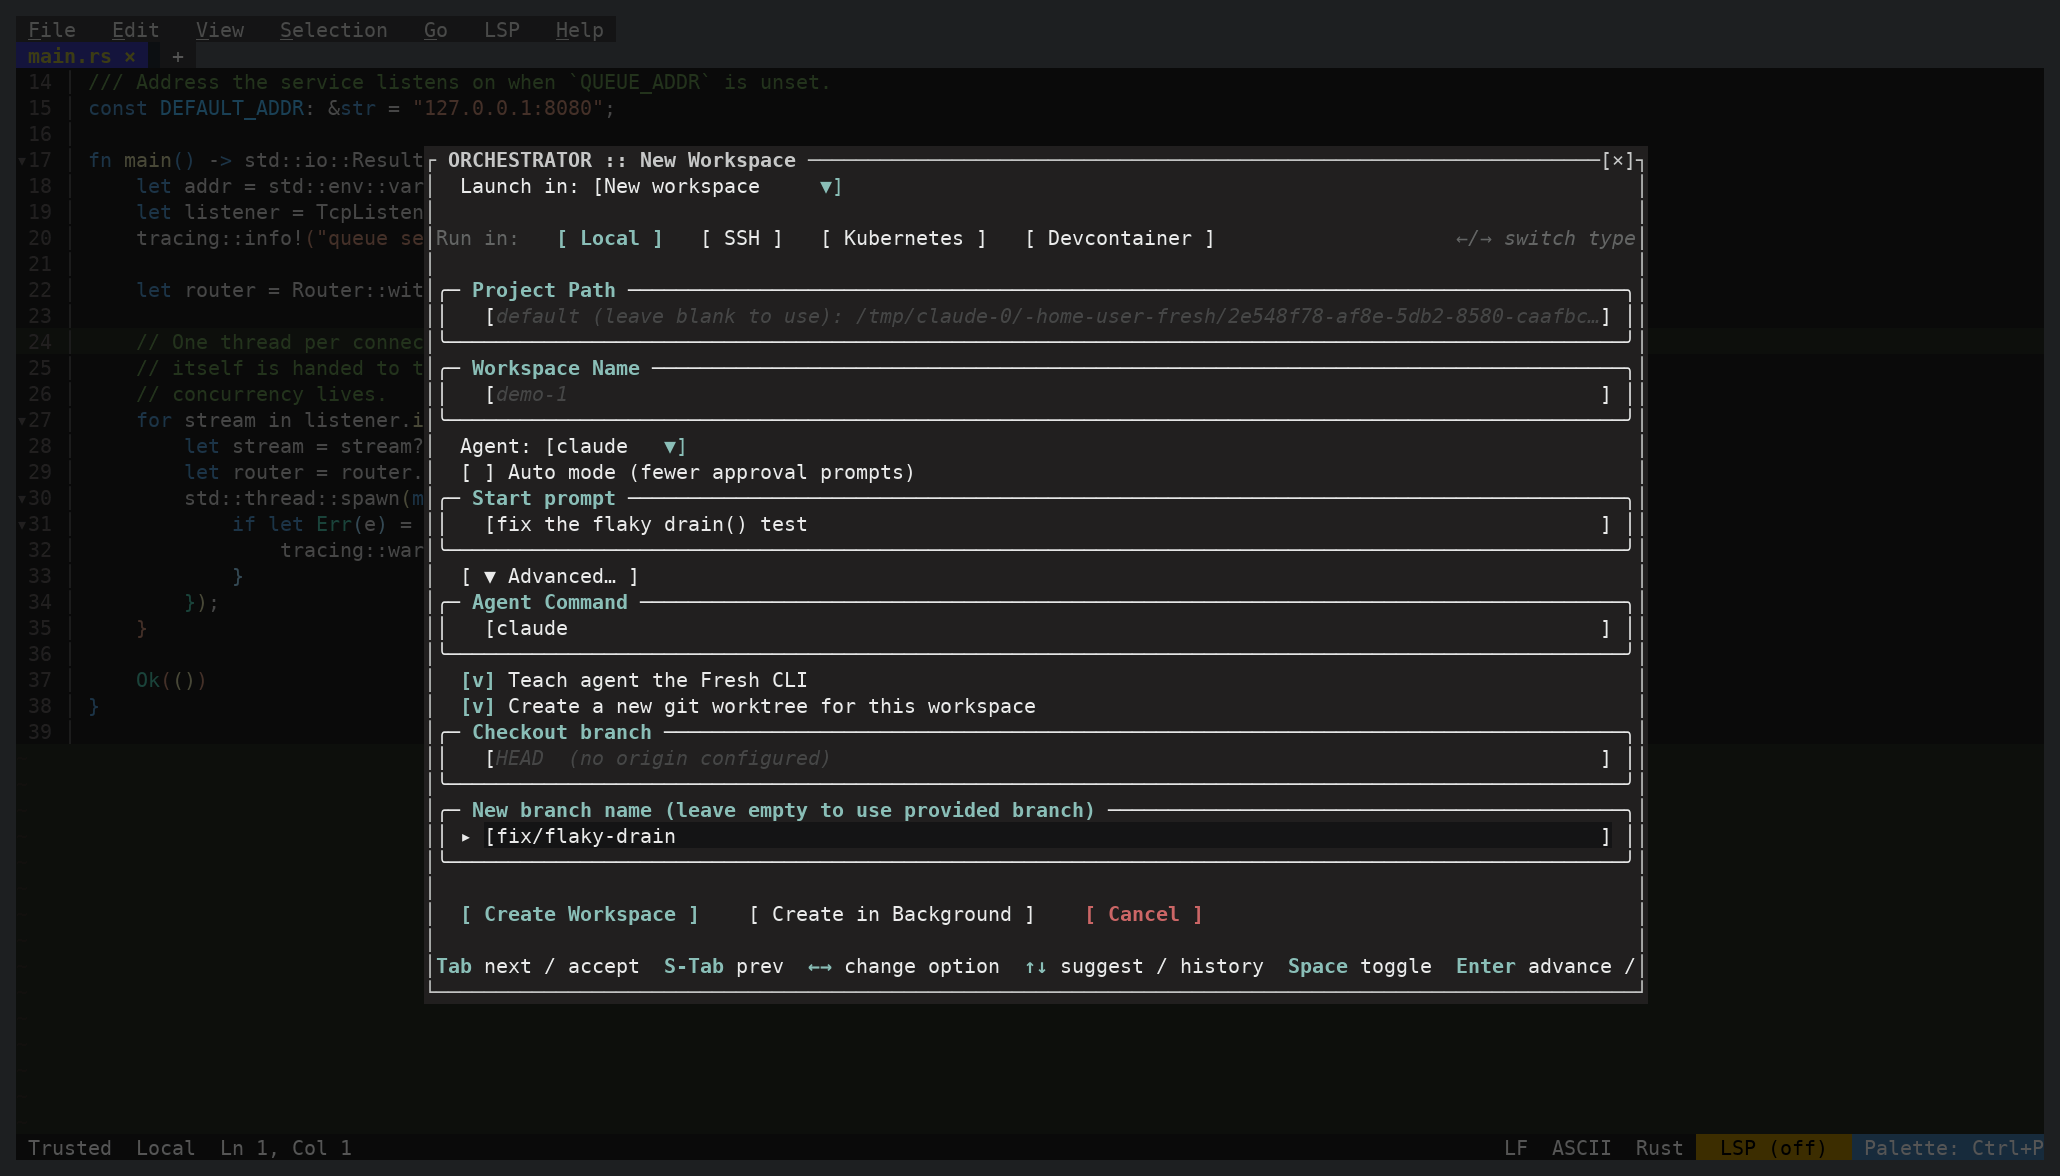Fold the if let block at line 31
The height and width of the screenshot is (1176, 2060).
(x=22, y=524)
